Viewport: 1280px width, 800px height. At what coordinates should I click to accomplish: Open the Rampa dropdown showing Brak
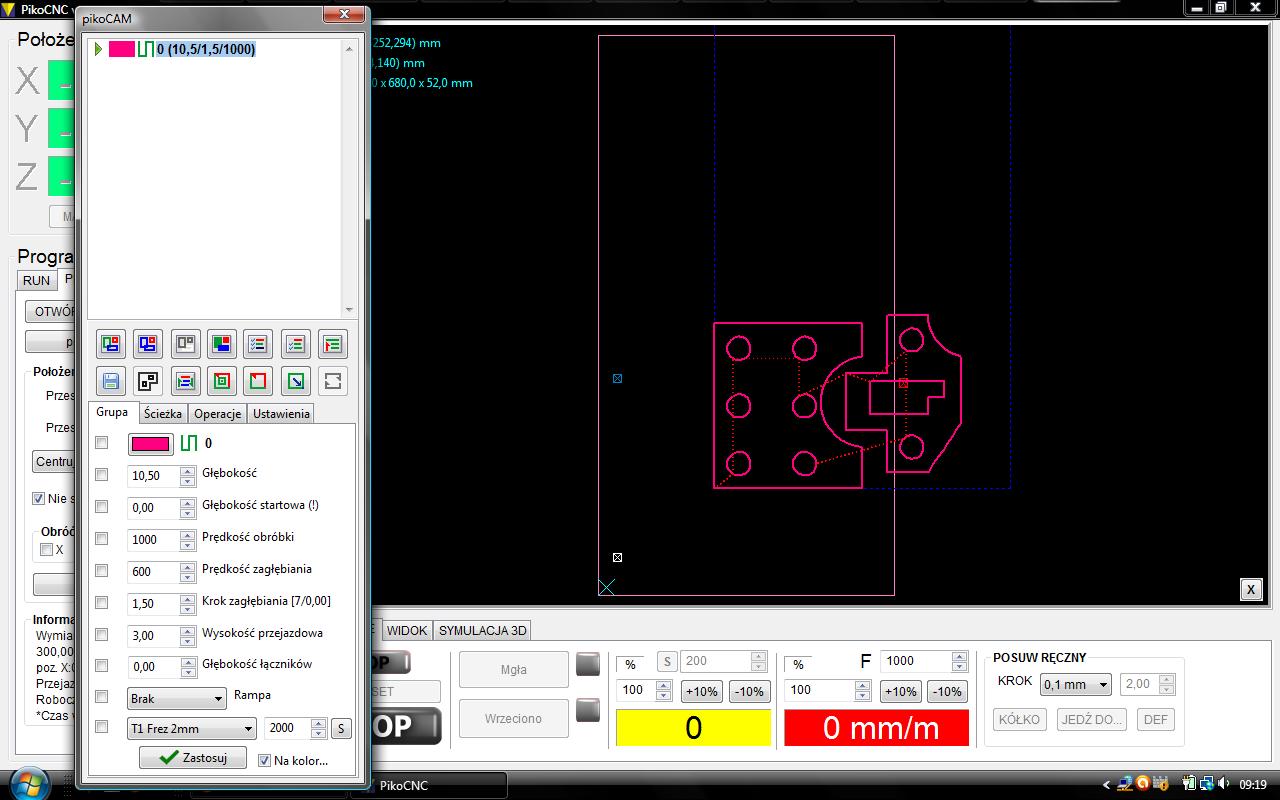coord(177,698)
